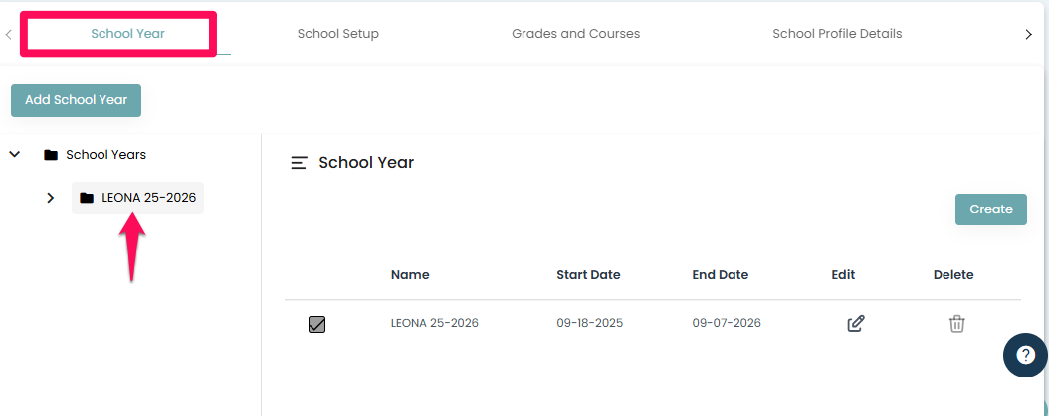This screenshot has width=1049, height=416.
Task: Expand the LEONA 25-2026 tree node
Action: 51,198
